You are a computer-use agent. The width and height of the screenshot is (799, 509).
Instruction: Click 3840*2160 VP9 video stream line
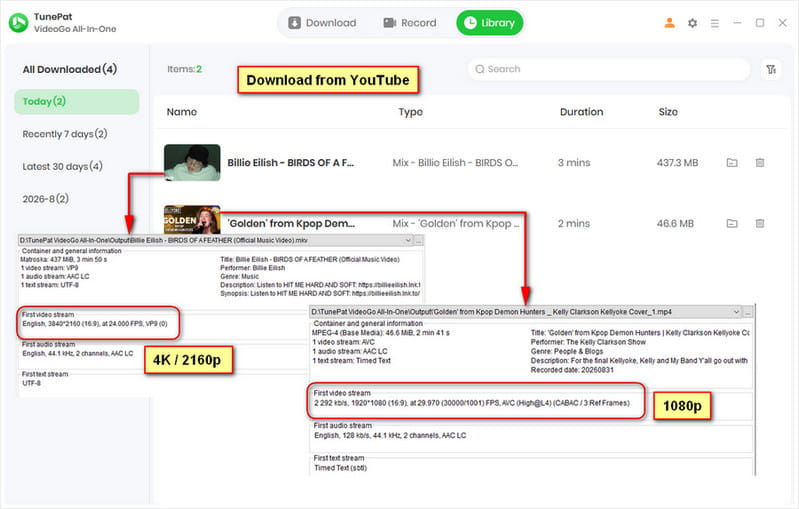(95, 324)
